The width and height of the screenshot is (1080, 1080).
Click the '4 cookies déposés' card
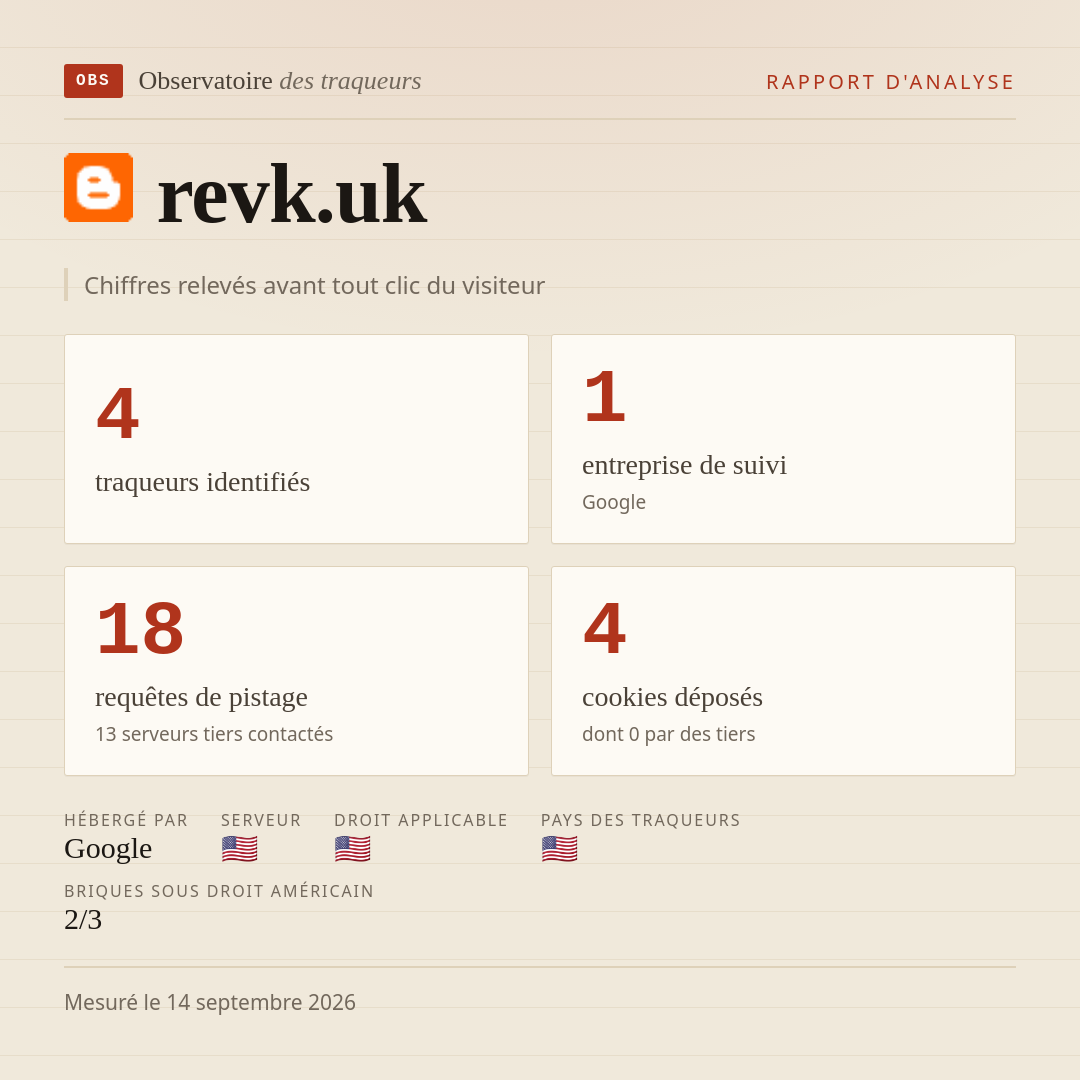point(783,671)
